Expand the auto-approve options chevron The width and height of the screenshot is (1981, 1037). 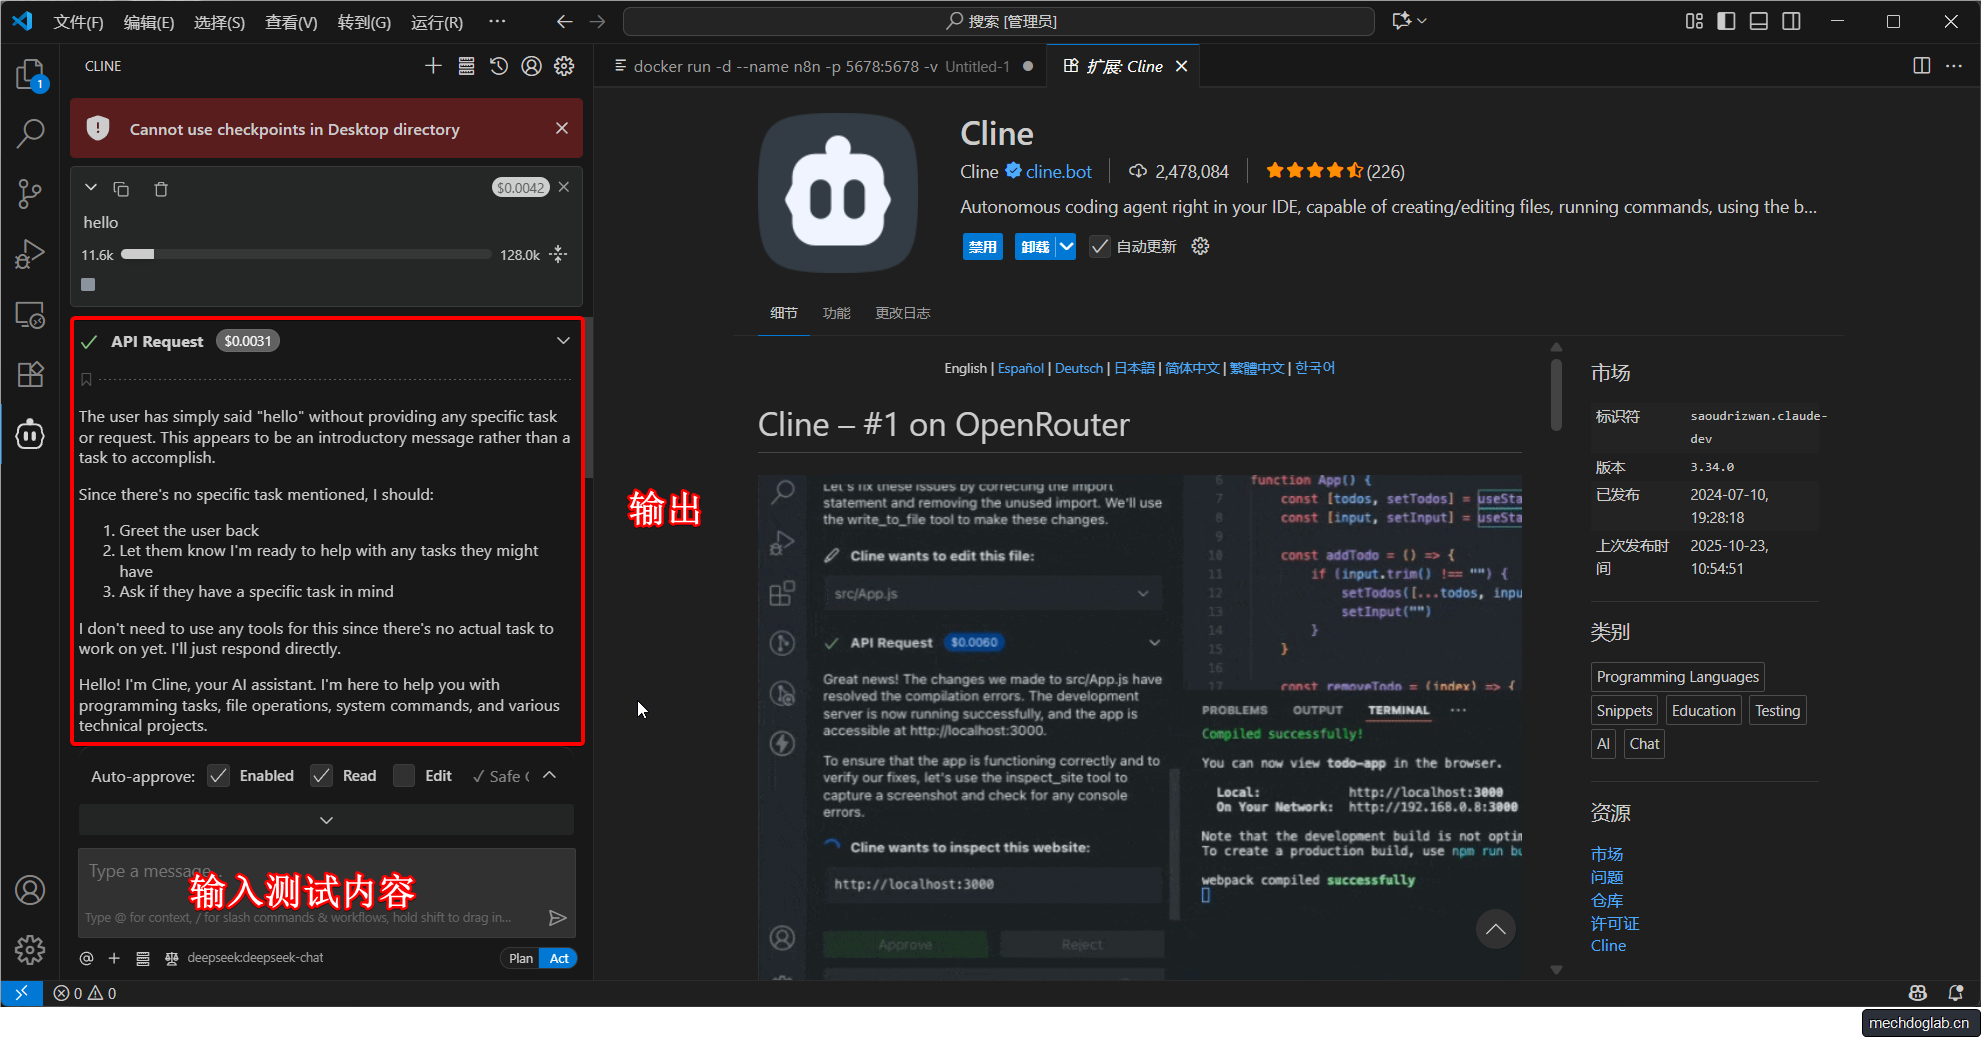[549, 776]
